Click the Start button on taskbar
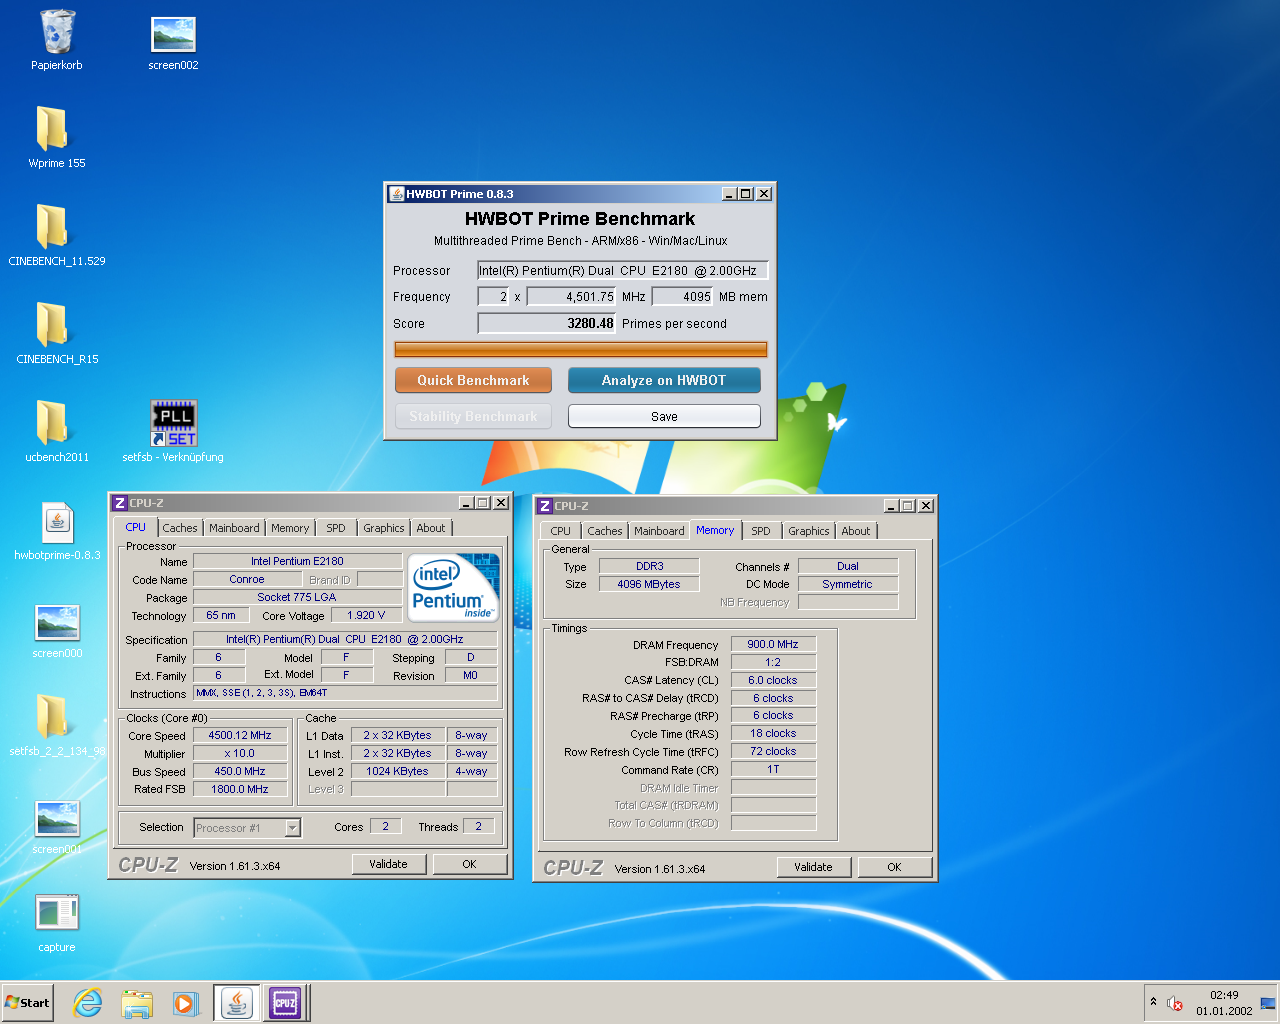The image size is (1280, 1024). [x=28, y=1003]
